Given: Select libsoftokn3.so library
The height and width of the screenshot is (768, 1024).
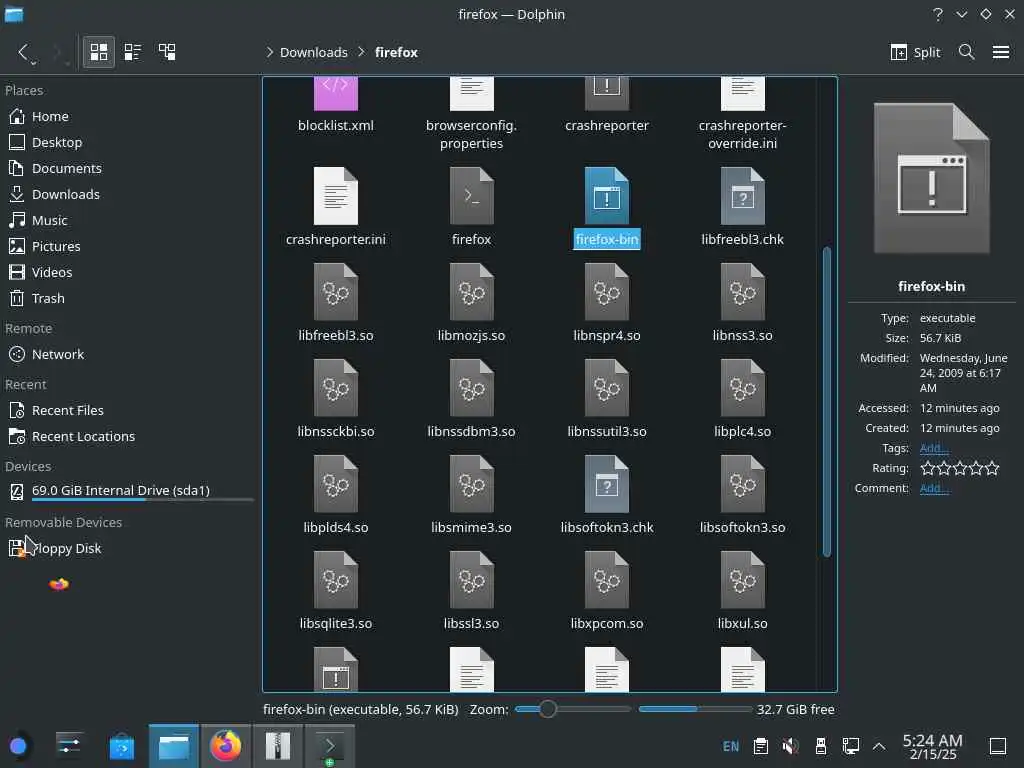Looking at the screenshot, I should tap(743, 496).
